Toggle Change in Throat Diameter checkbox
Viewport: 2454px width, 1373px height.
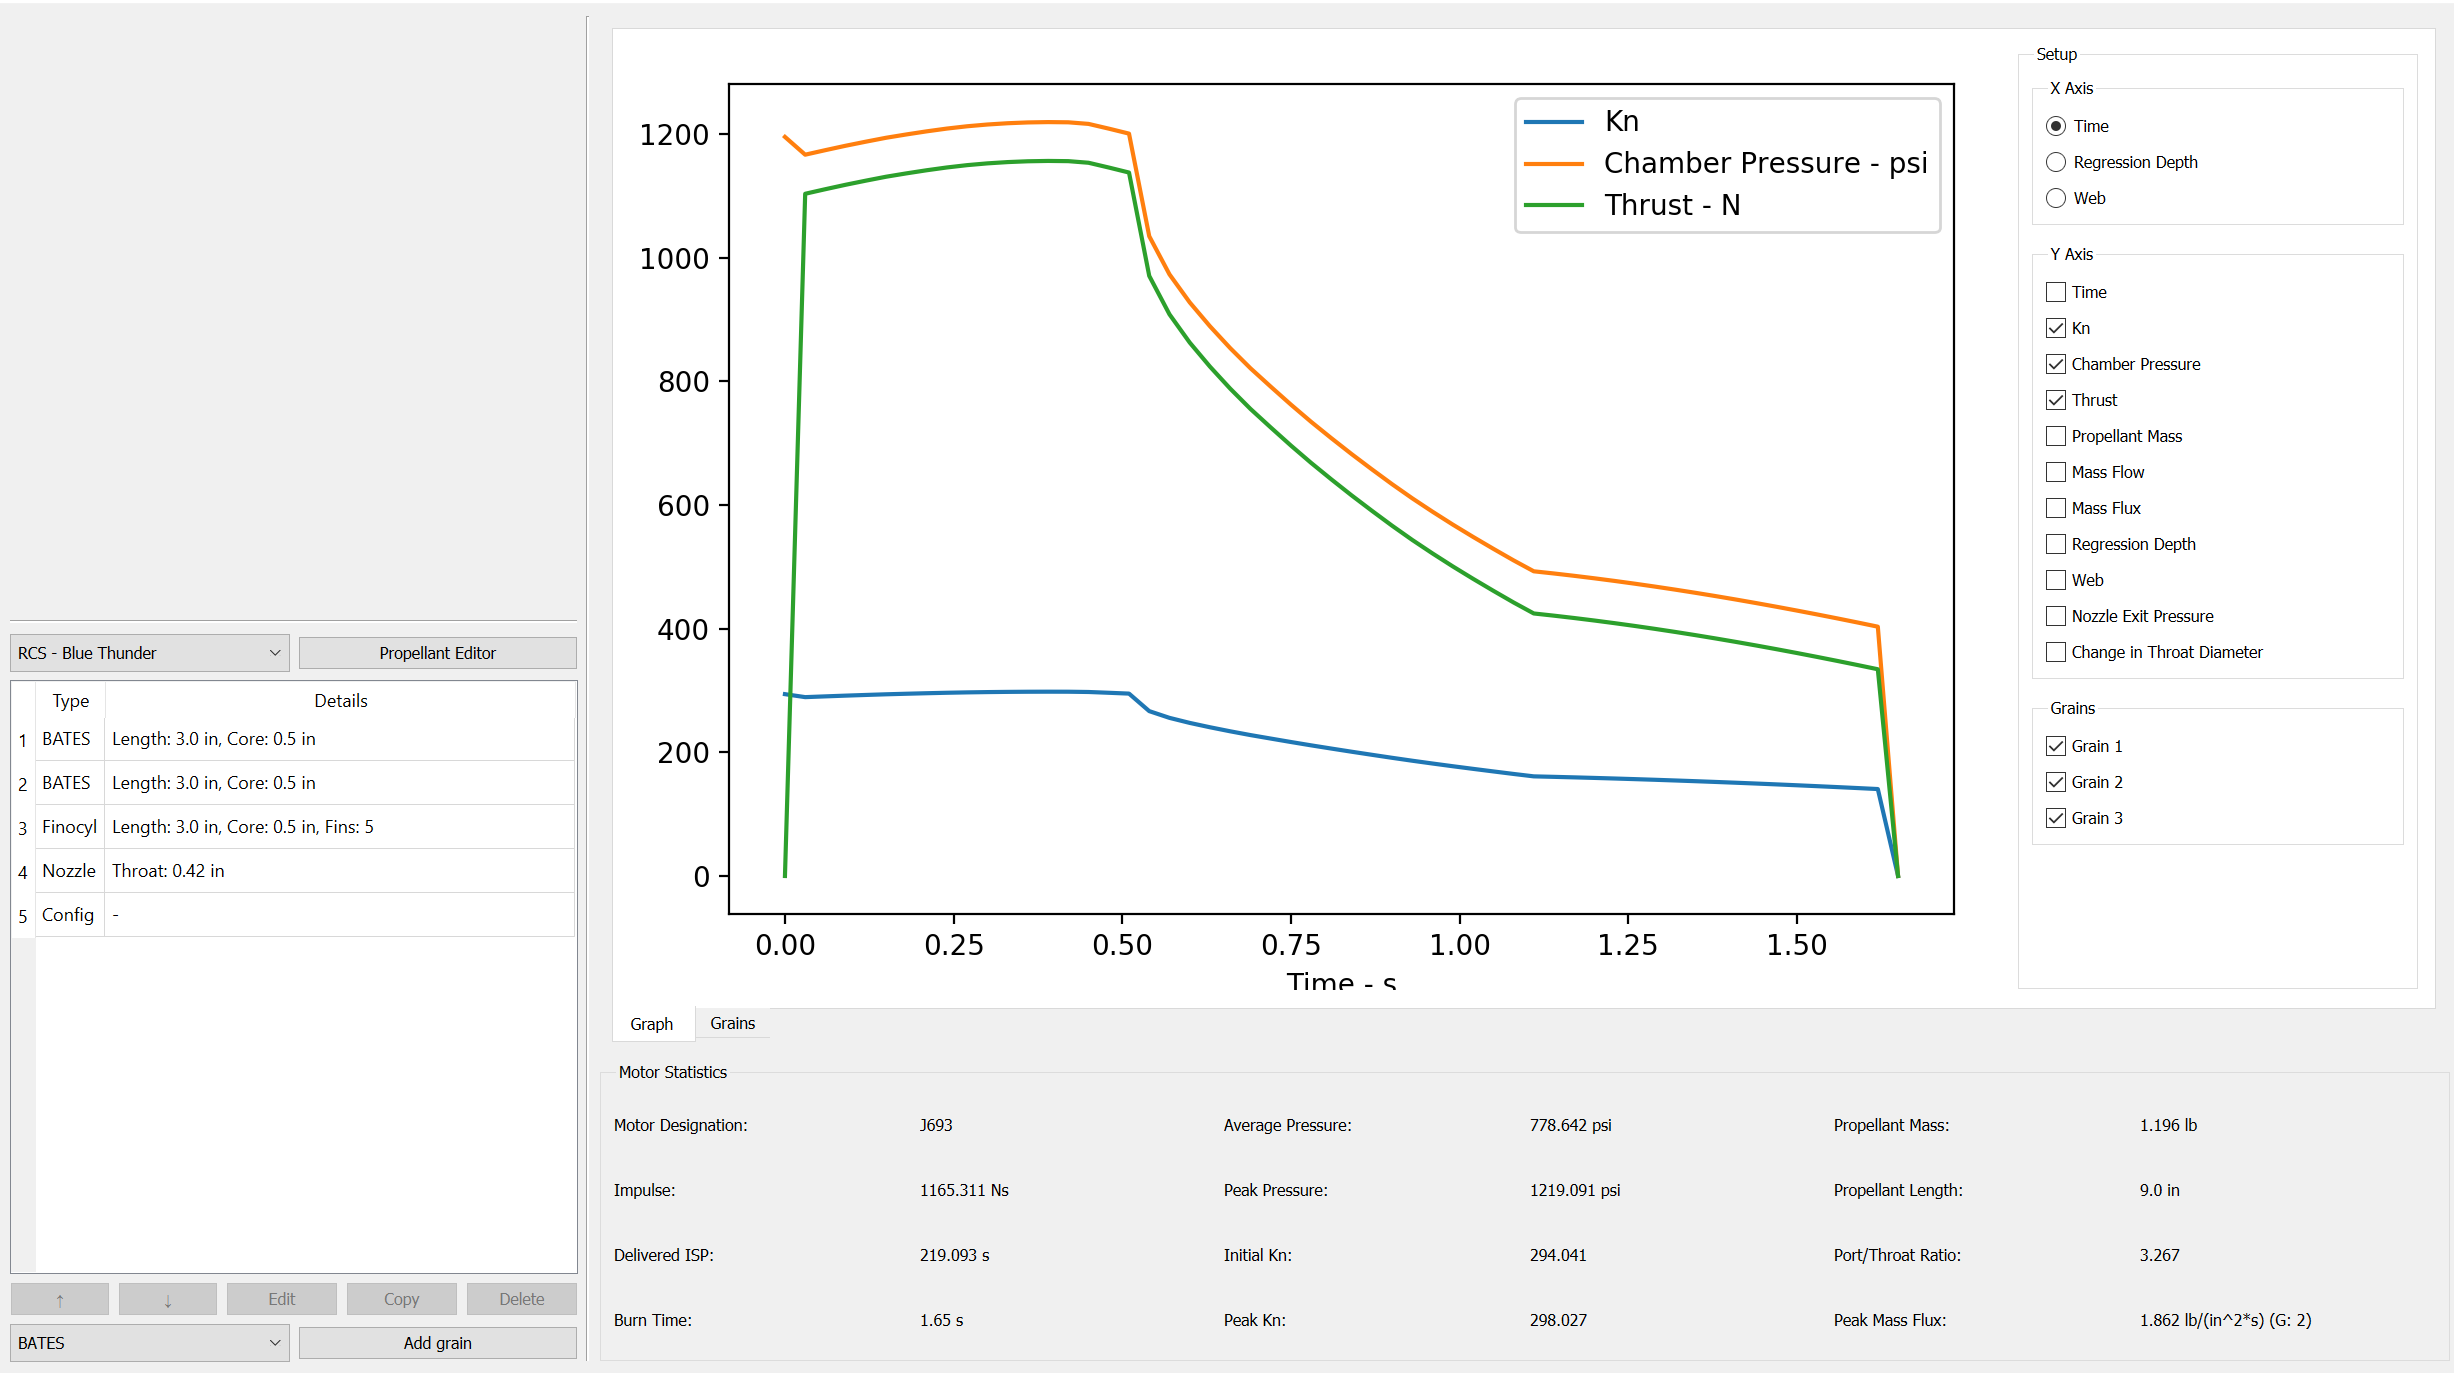[x=2056, y=652]
